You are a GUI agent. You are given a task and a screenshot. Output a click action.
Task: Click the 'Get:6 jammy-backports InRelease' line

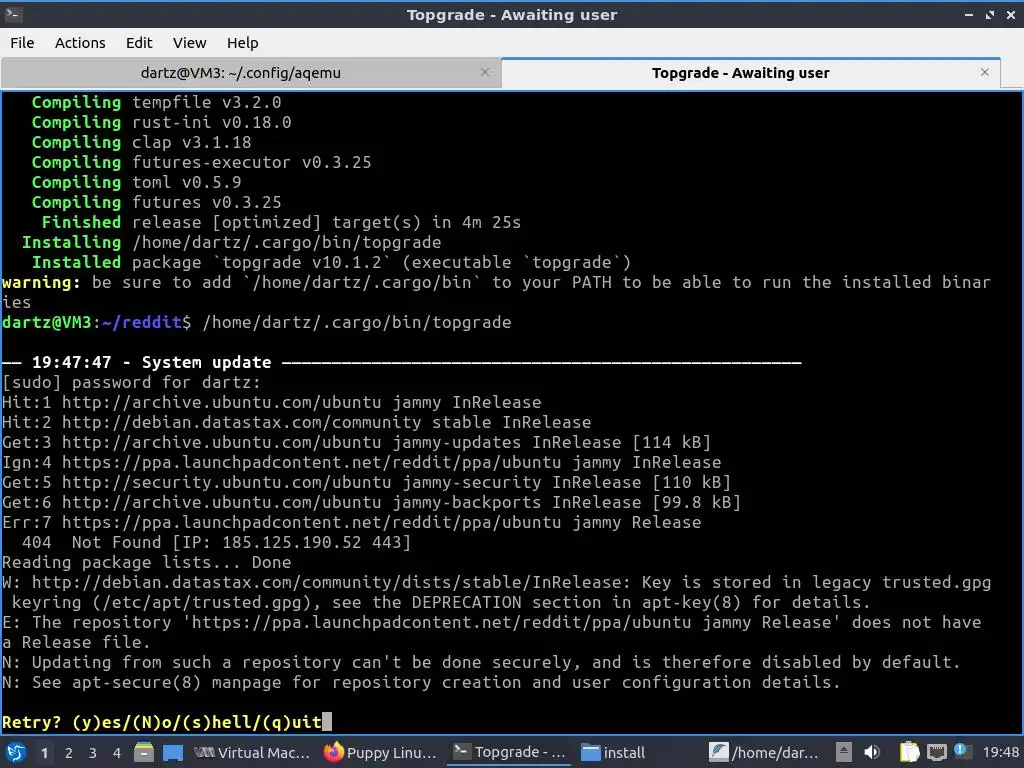click(x=371, y=502)
